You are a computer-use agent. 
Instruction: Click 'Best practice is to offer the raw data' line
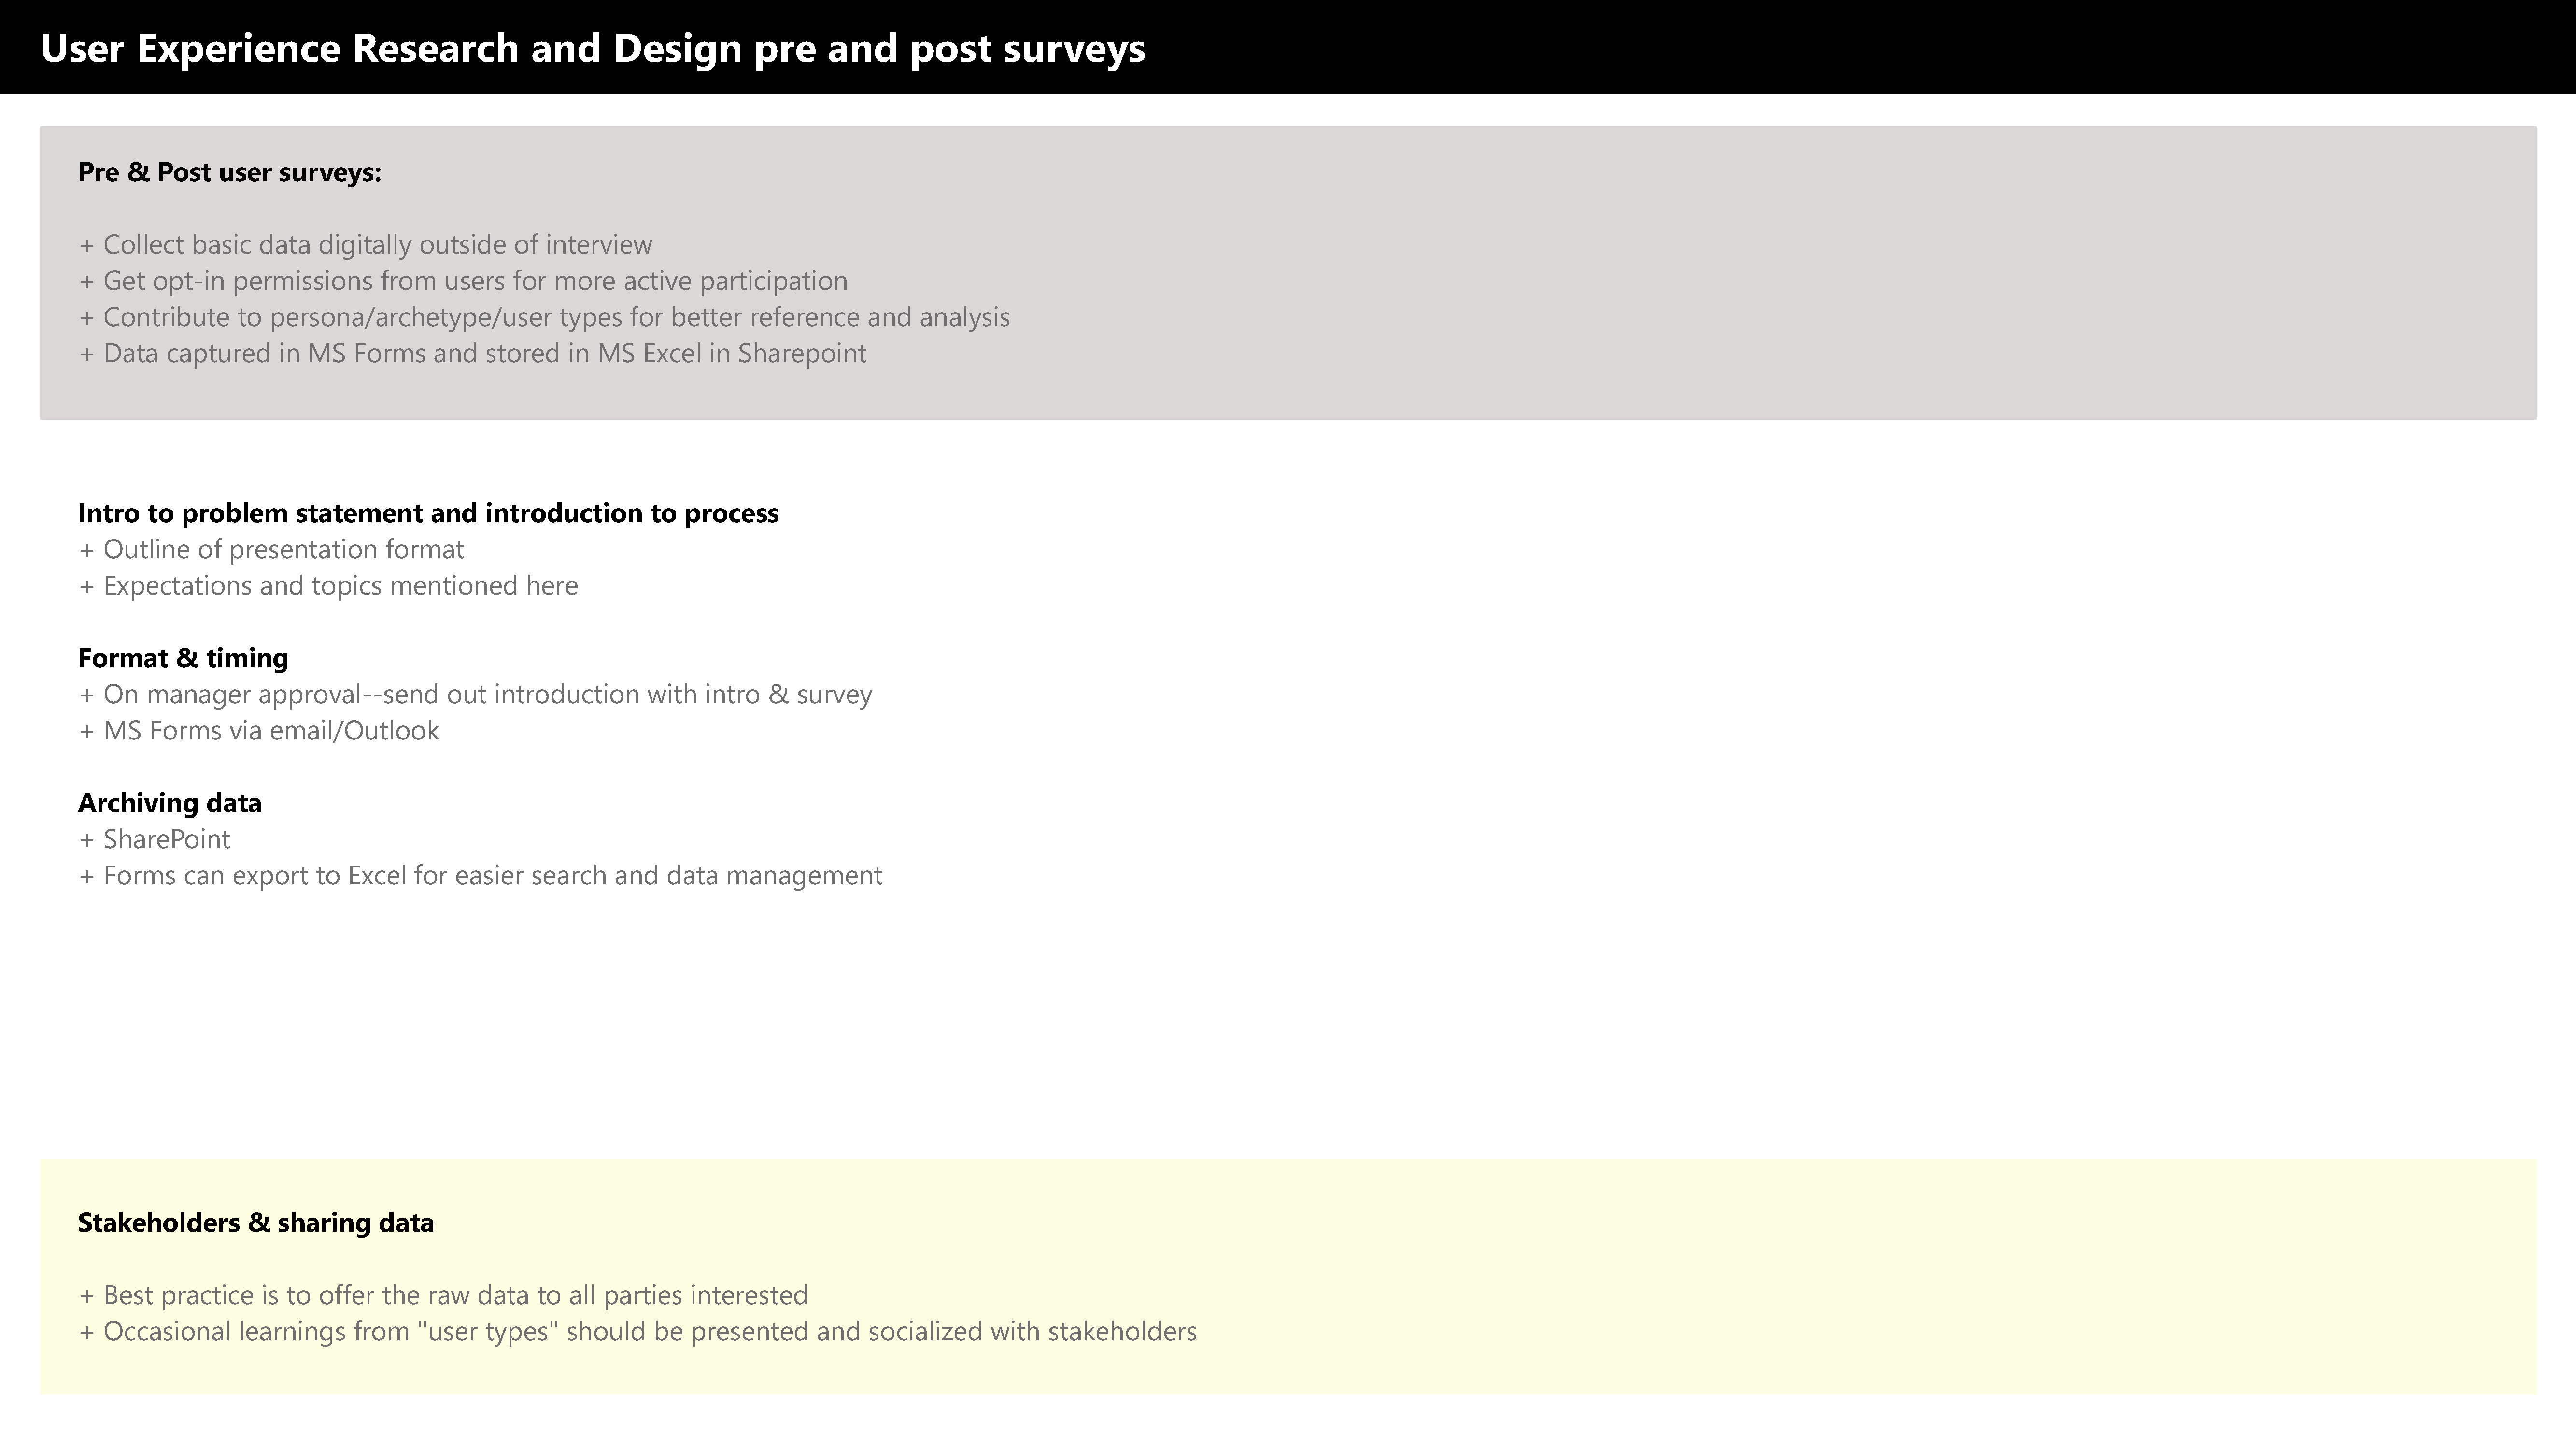[443, 1295]
